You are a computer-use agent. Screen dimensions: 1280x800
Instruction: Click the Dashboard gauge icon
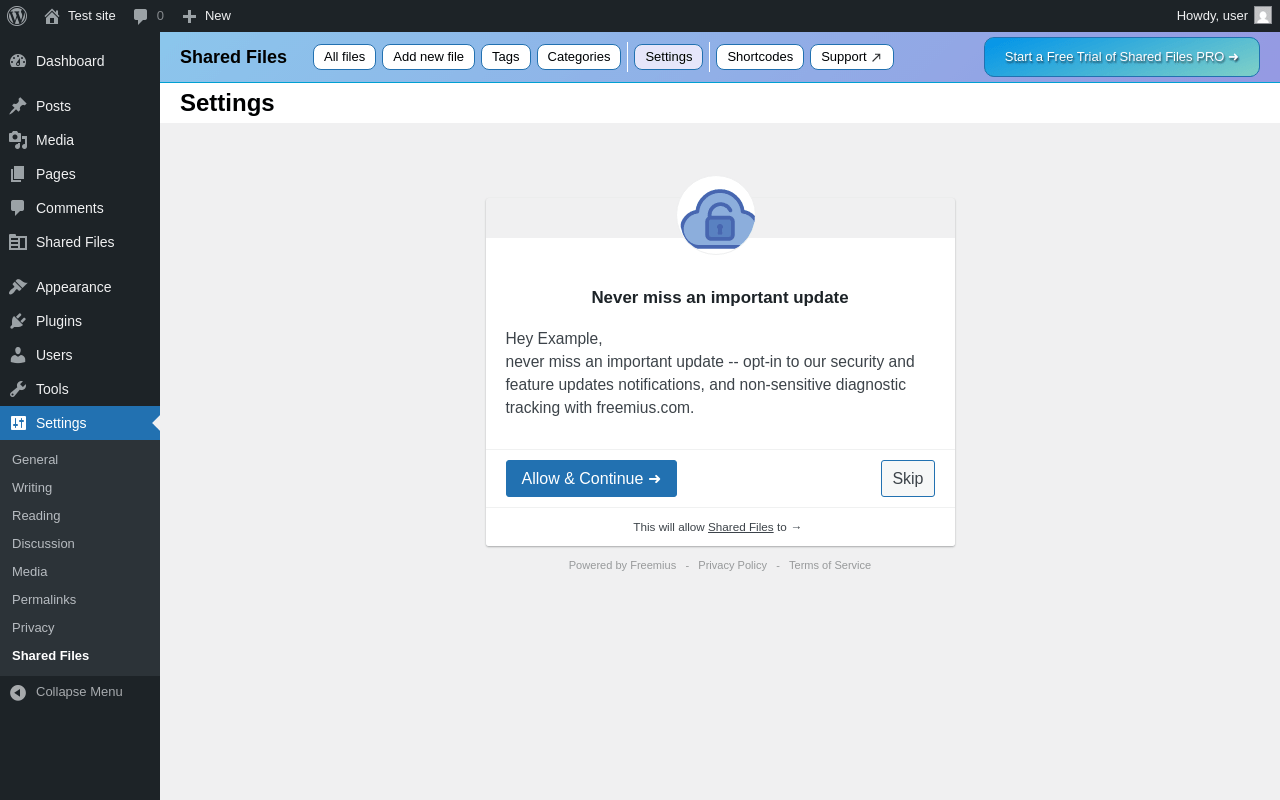pyautogui.click(x=18, y=61)
